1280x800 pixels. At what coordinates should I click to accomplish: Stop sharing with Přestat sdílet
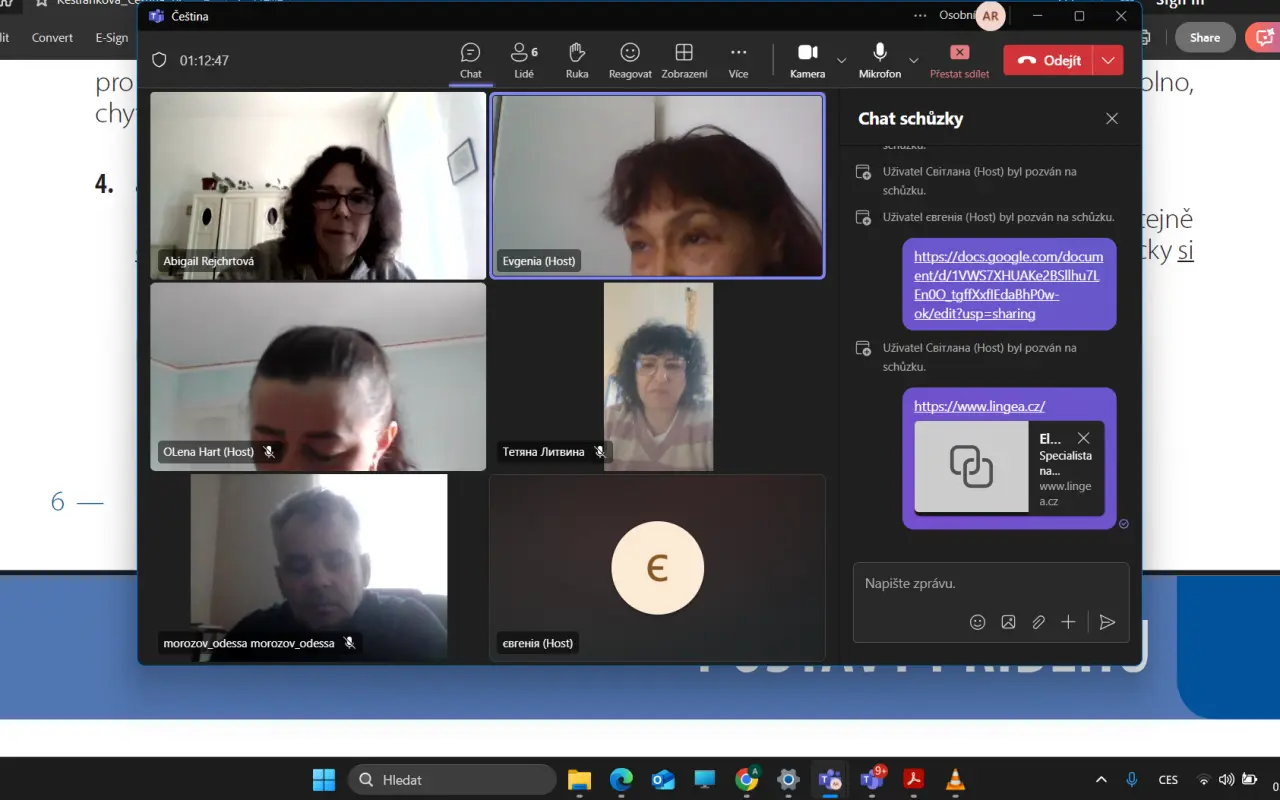tap(960, 60)
